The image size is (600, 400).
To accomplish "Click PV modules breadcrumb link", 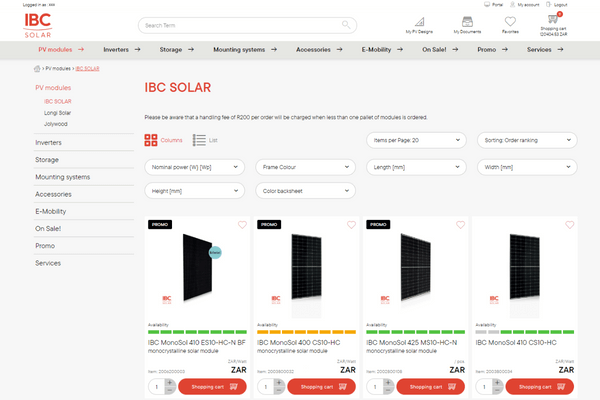I will (x=58, y=69).
